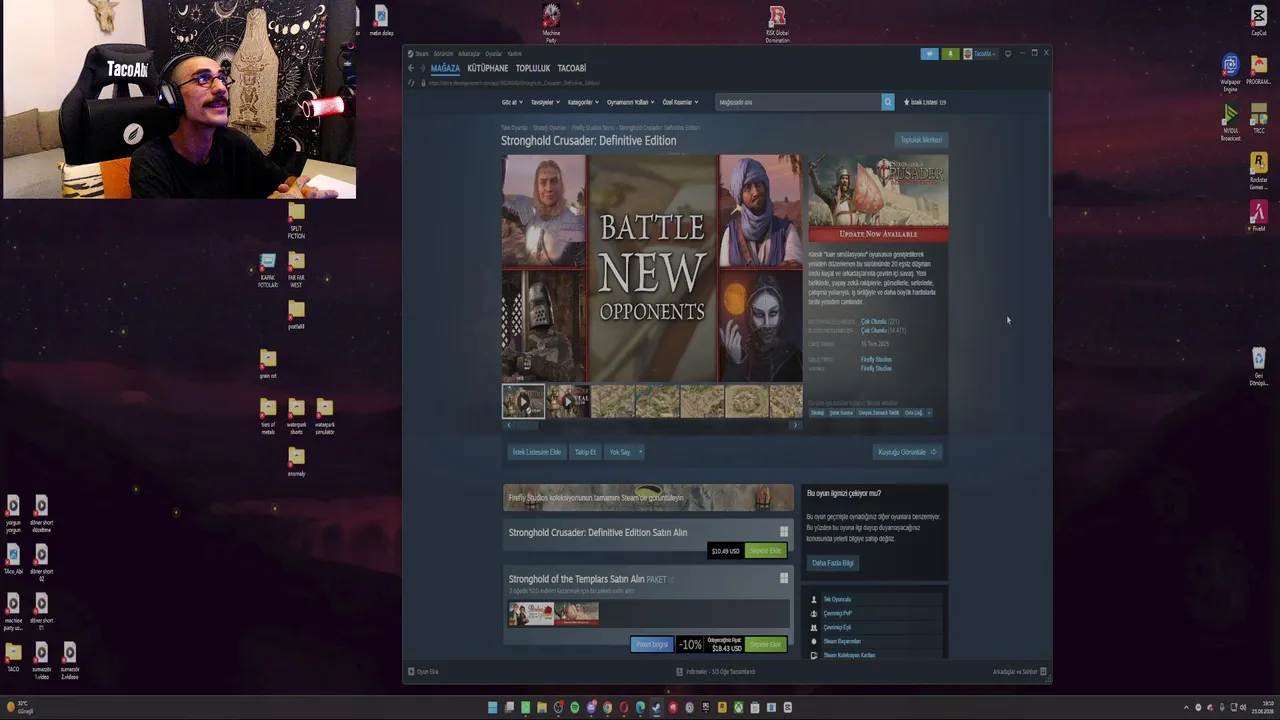1280x720 pixels.
Task: Open the Geri Dönüşüm recycle bin
Action: [1259, 366]
